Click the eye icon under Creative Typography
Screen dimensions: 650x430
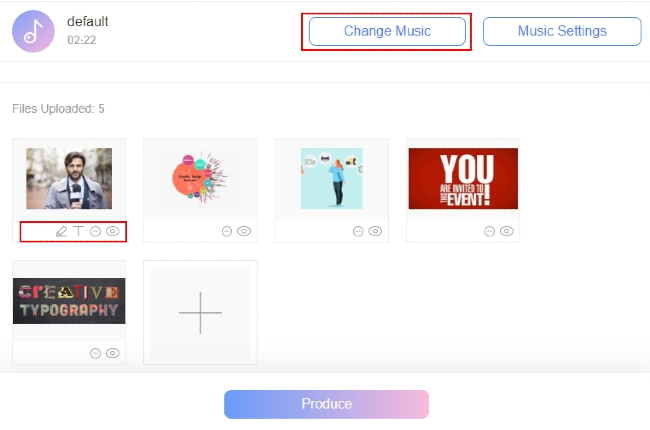tap(113, 353)
